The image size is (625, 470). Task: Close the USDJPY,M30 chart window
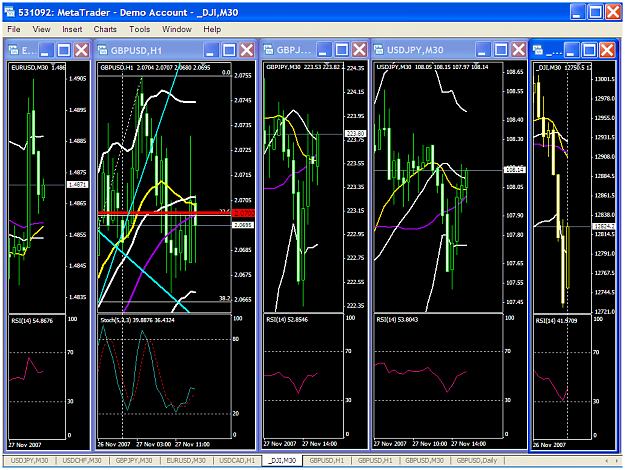pyautogui.click(x=519, y=50)
